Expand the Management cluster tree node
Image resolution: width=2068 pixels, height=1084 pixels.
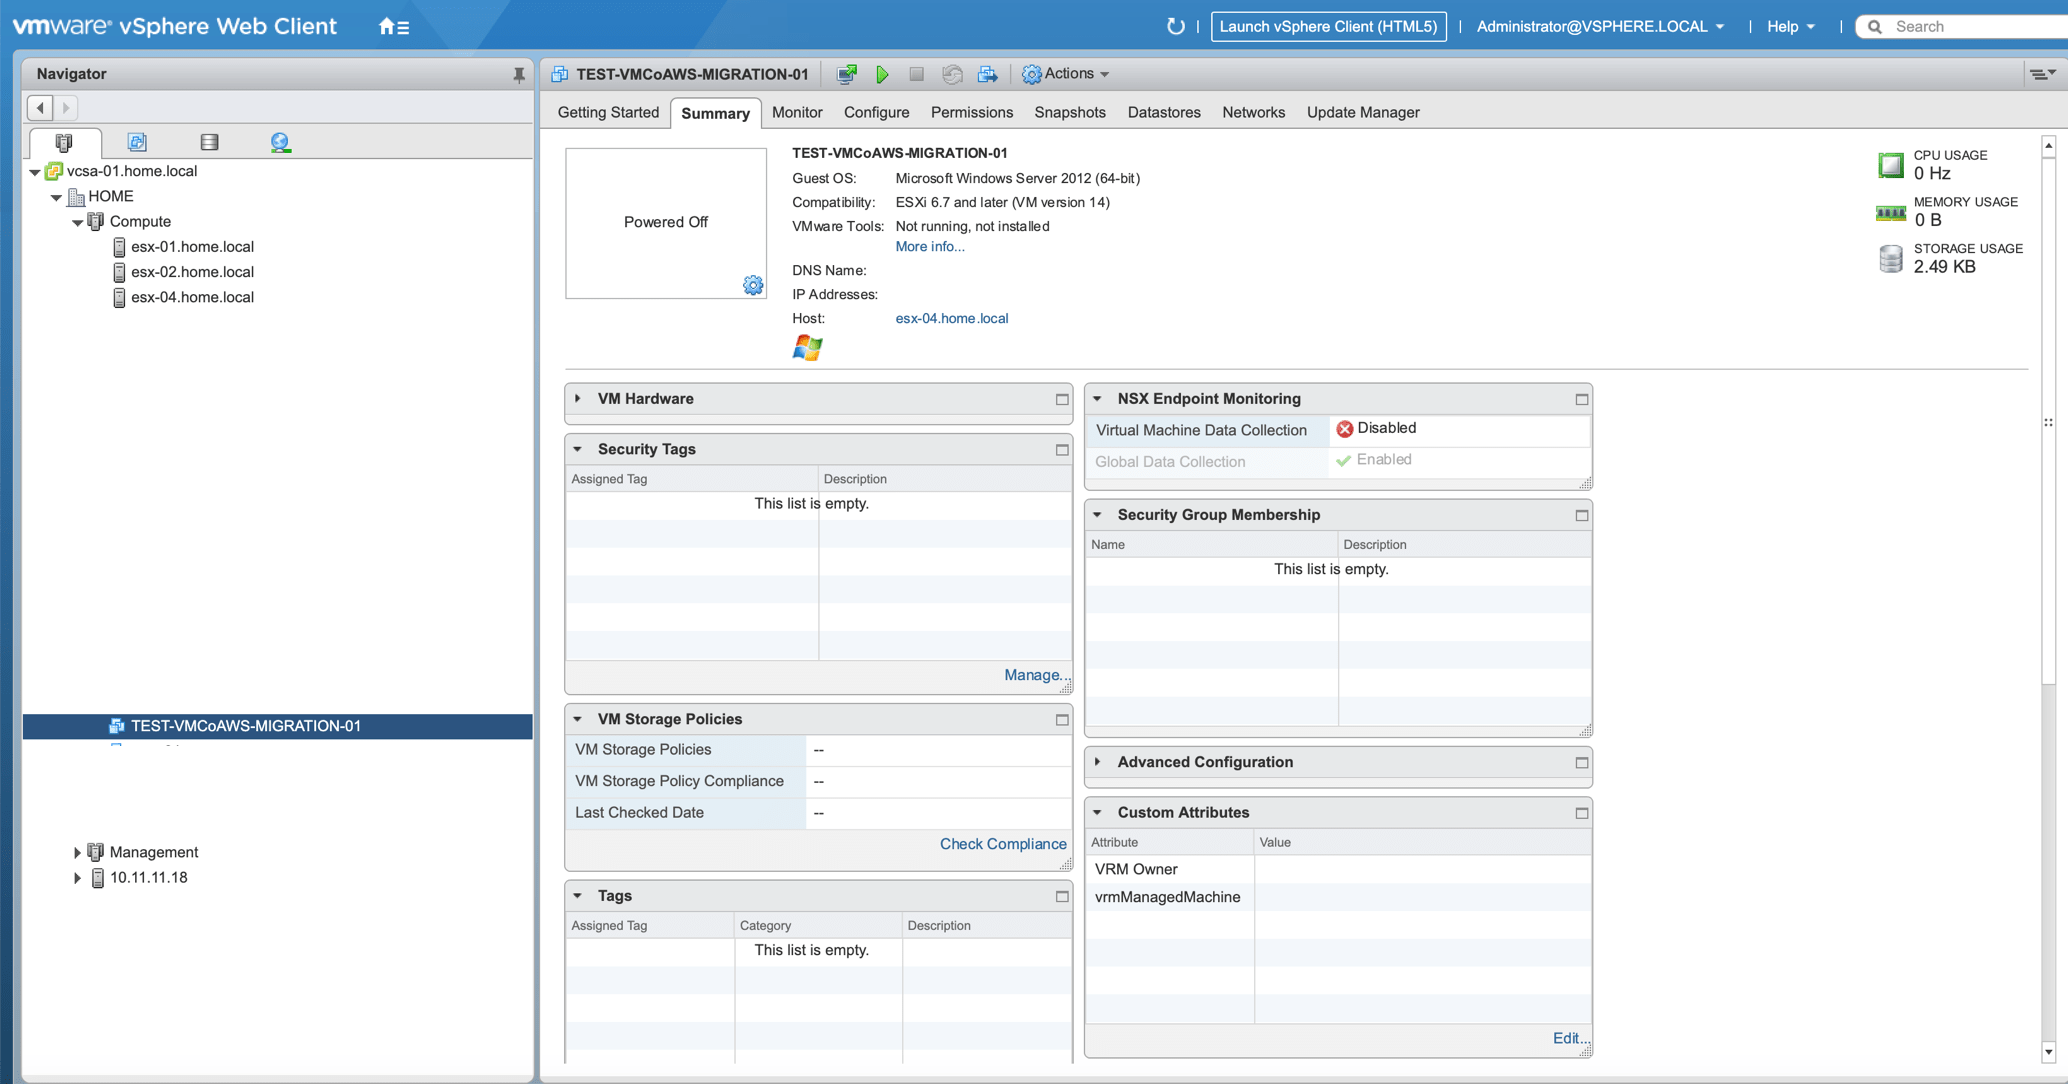(x=77, y=852)
